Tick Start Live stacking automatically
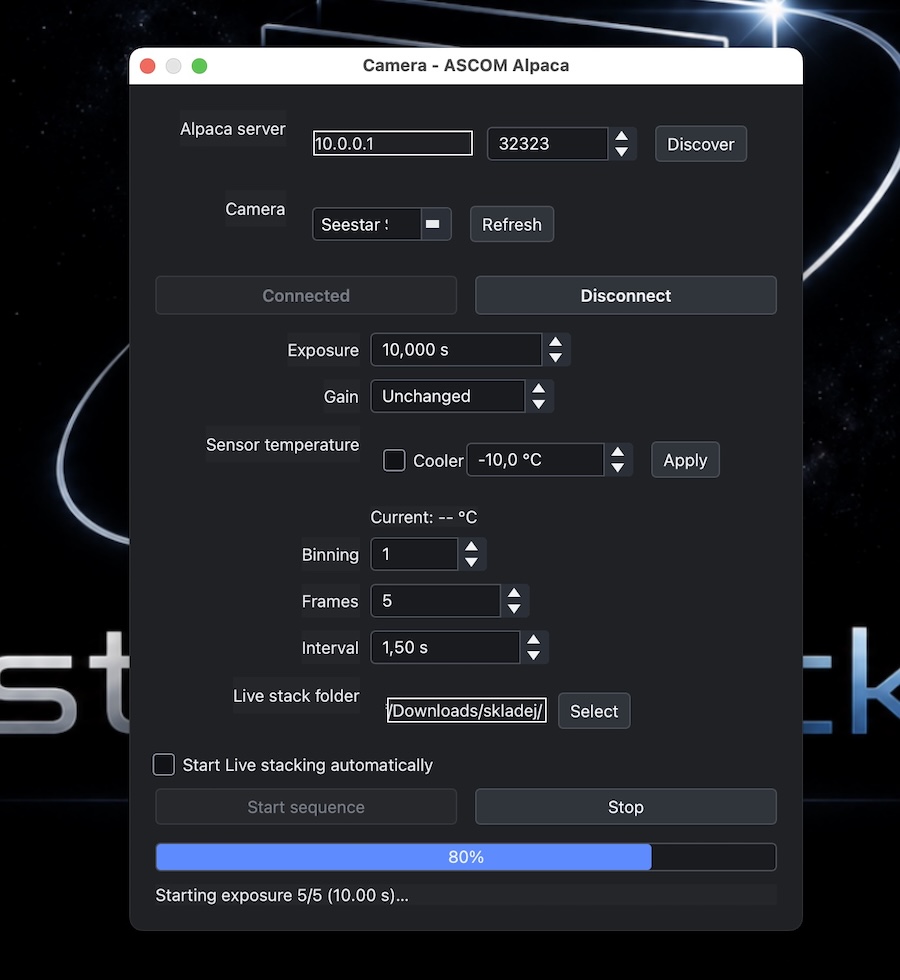The height and width of the screenshot is (980, 900). 164,764
